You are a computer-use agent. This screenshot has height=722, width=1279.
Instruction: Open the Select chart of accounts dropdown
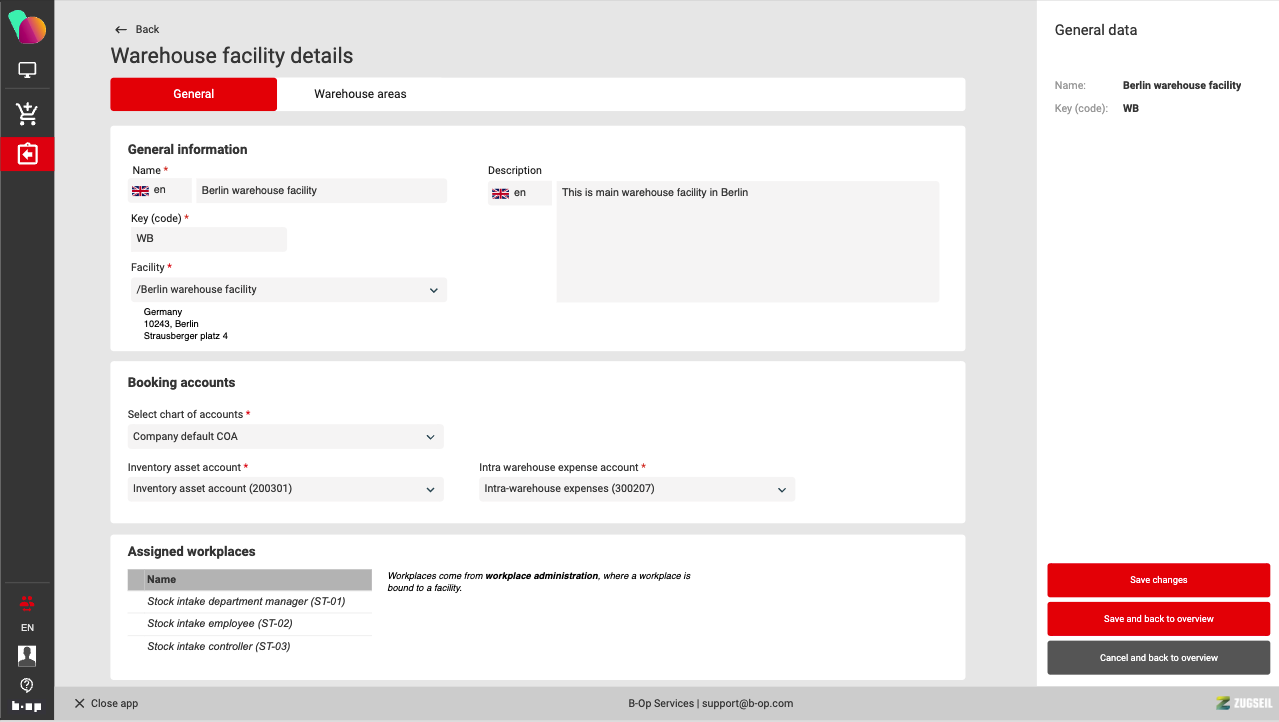click(x=285, y=437)
